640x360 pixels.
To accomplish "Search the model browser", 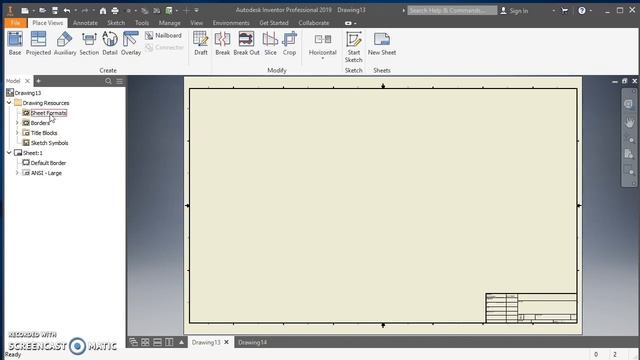I will (108, 81).
